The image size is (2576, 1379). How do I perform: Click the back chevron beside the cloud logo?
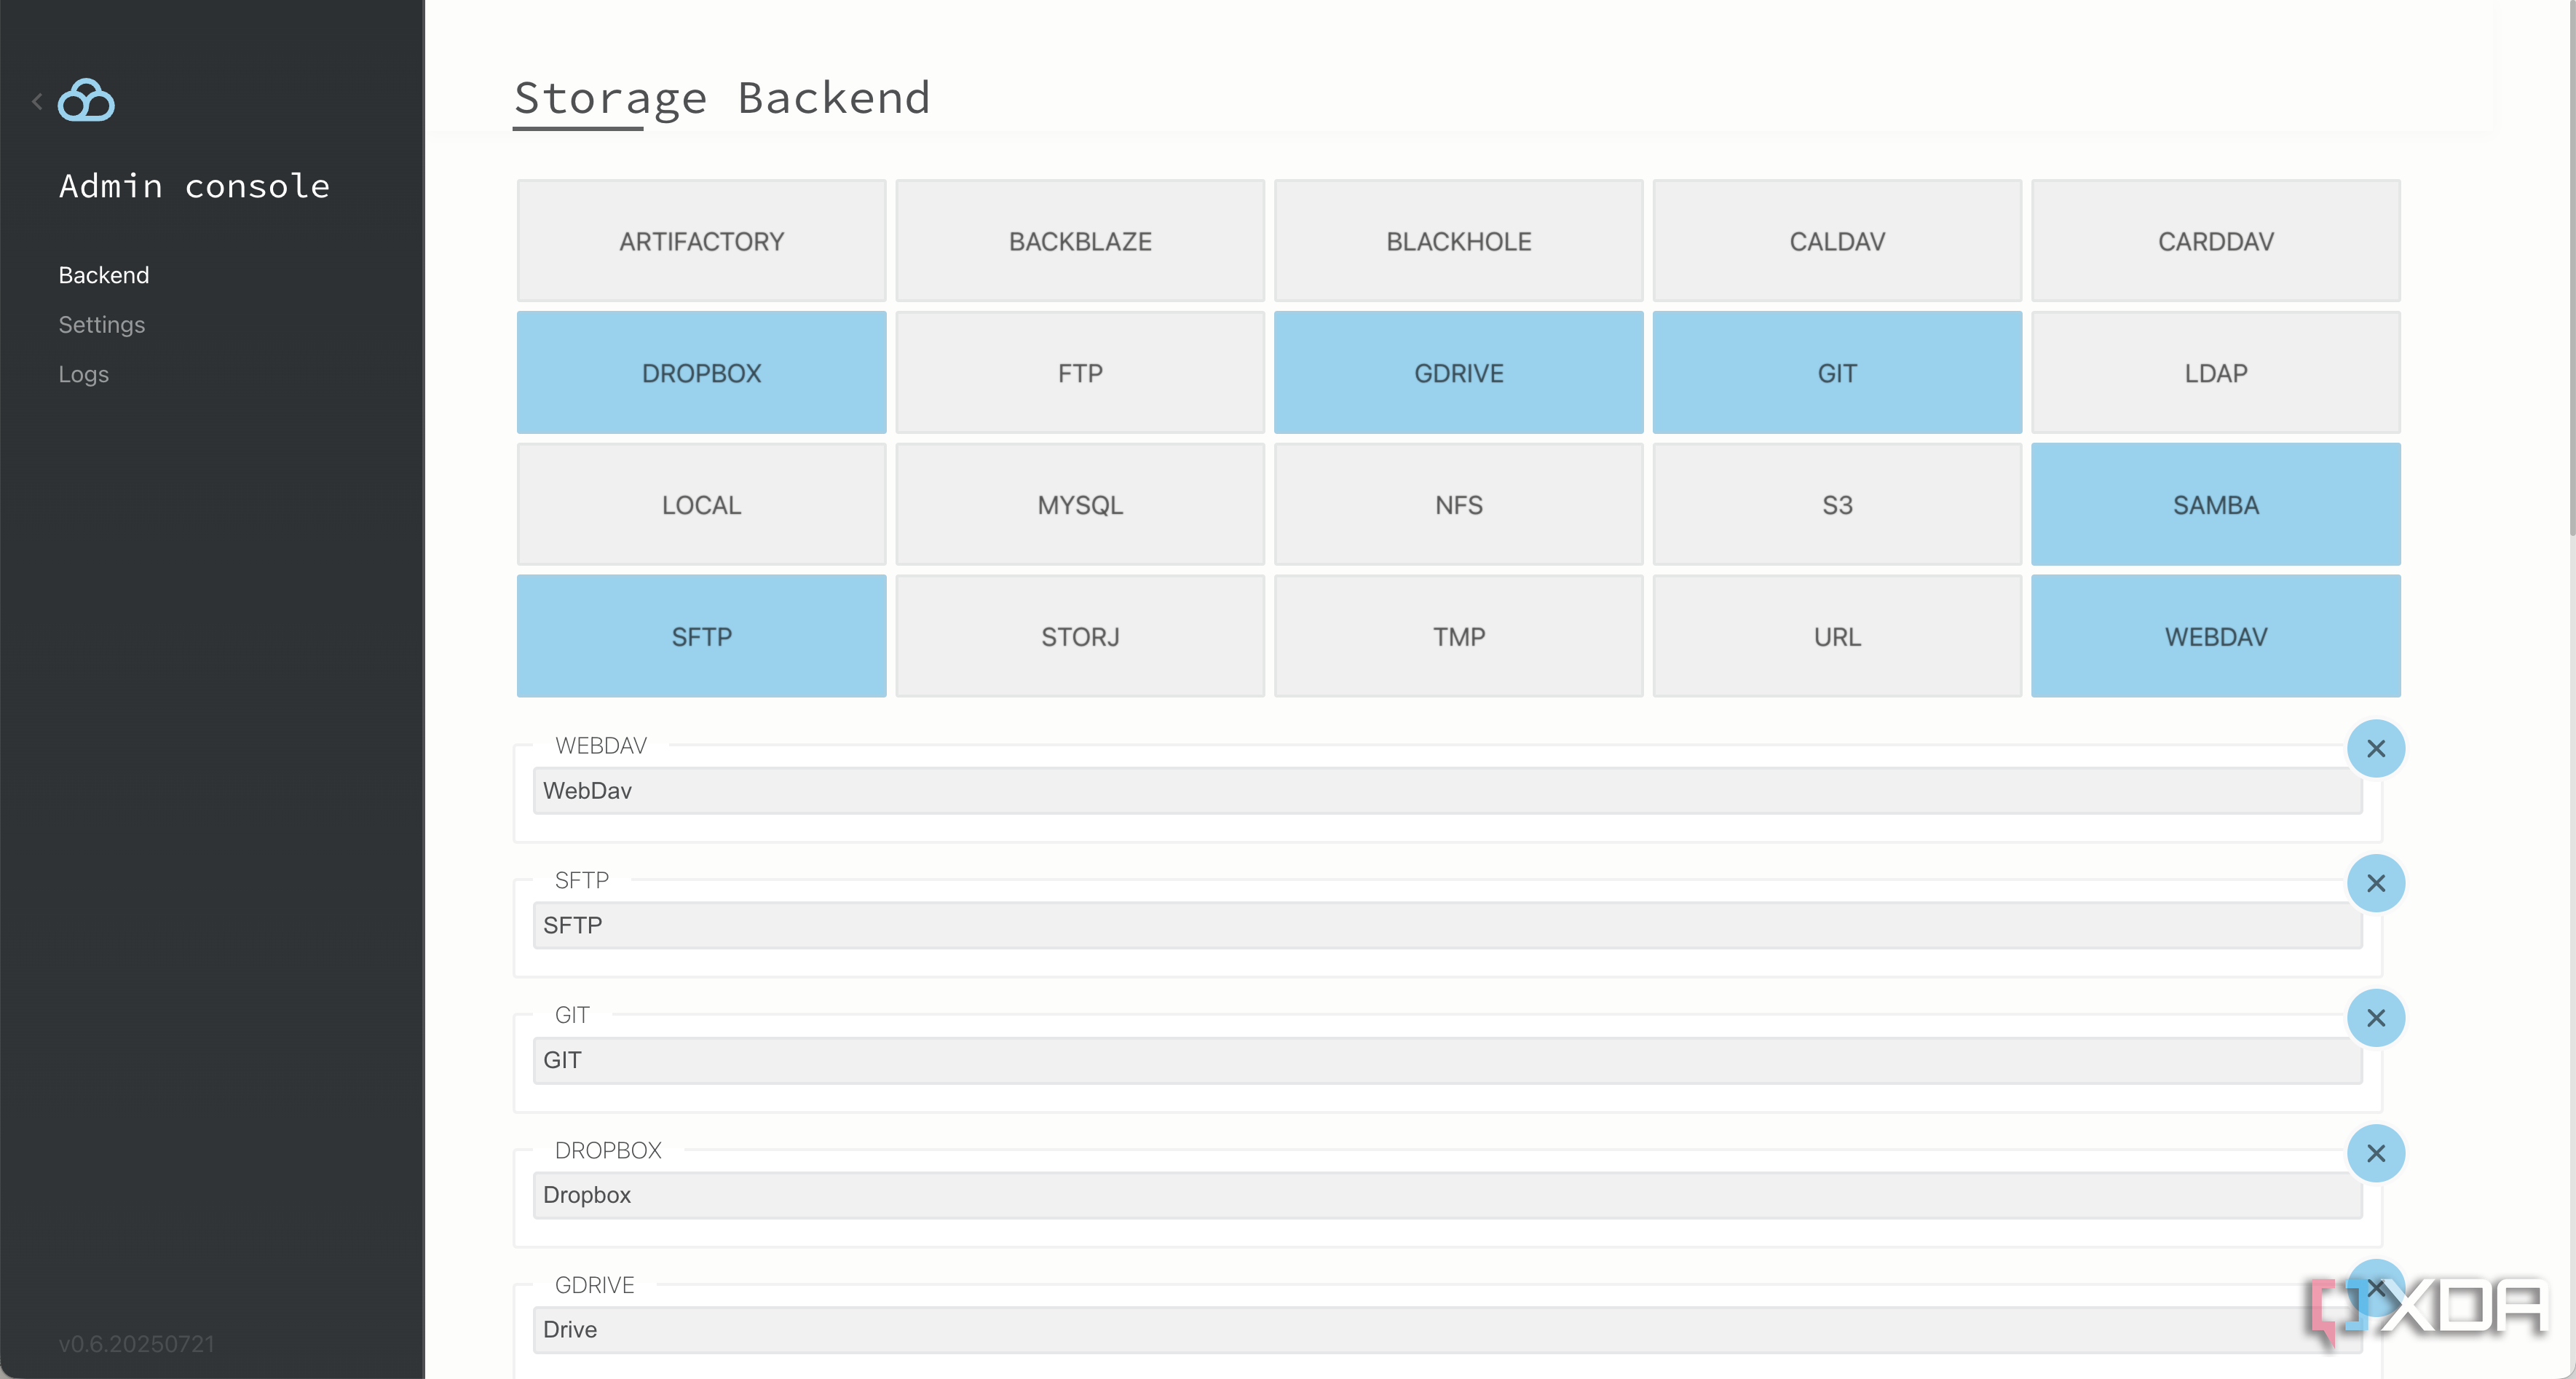37,101
